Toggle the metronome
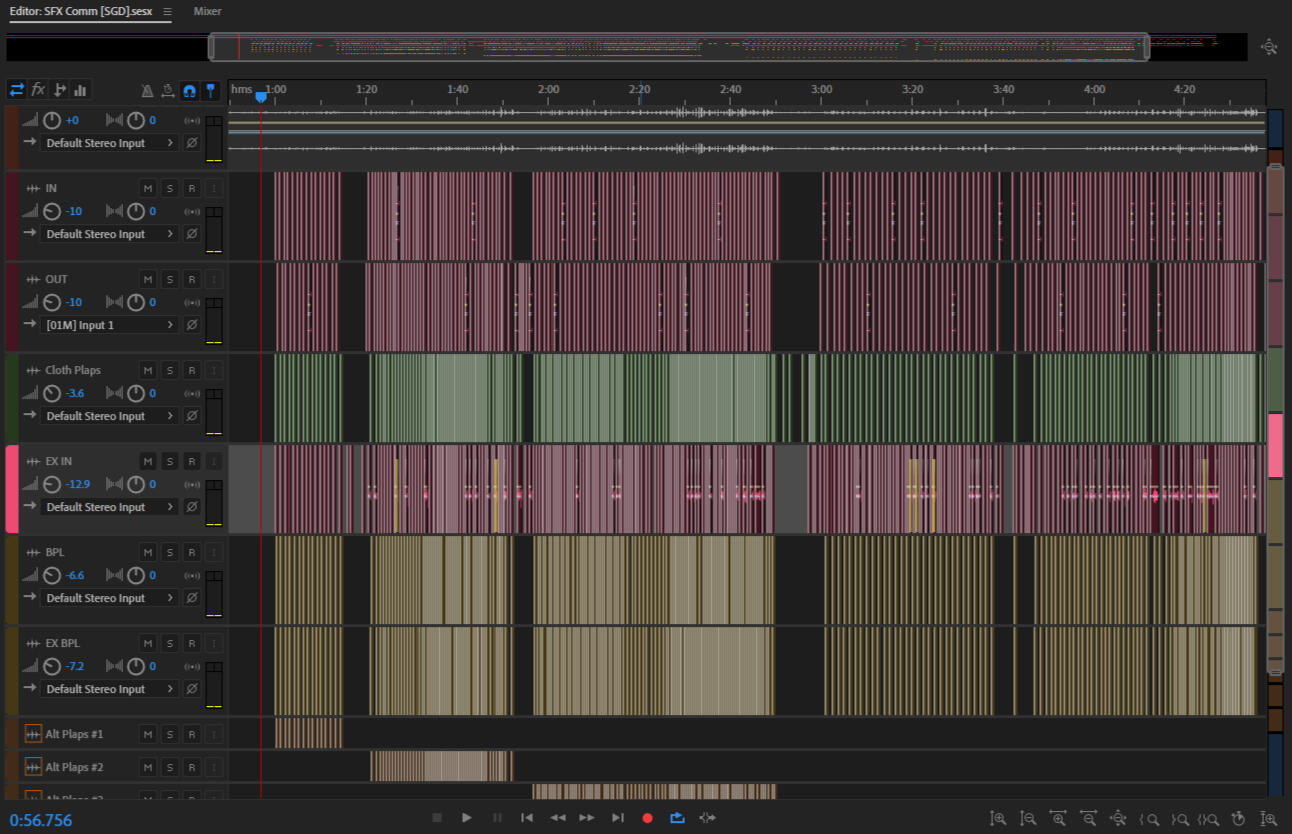The image size is (1292, 834). (147, 90)
